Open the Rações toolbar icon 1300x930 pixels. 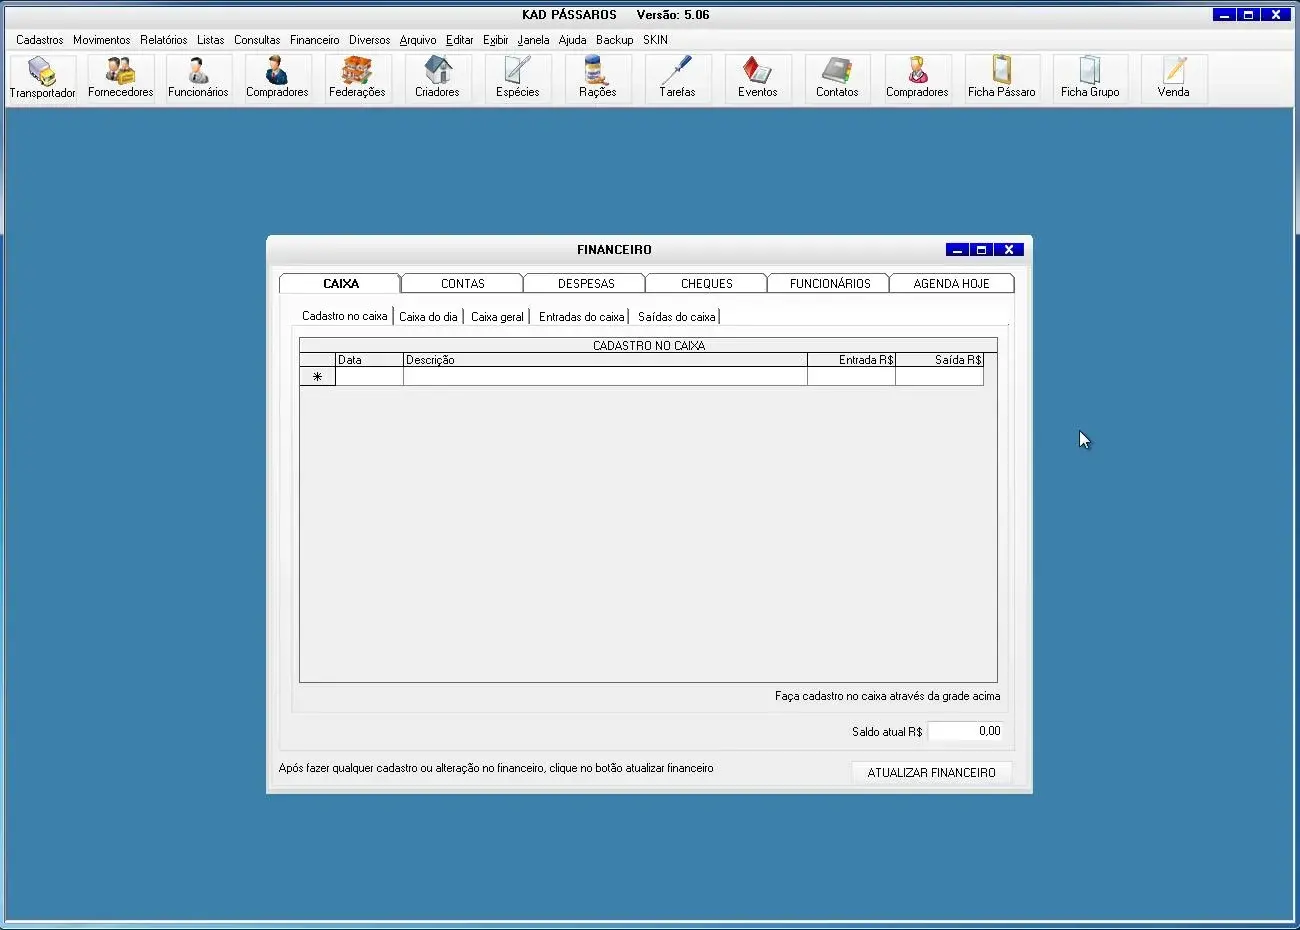tap(597, 78)
